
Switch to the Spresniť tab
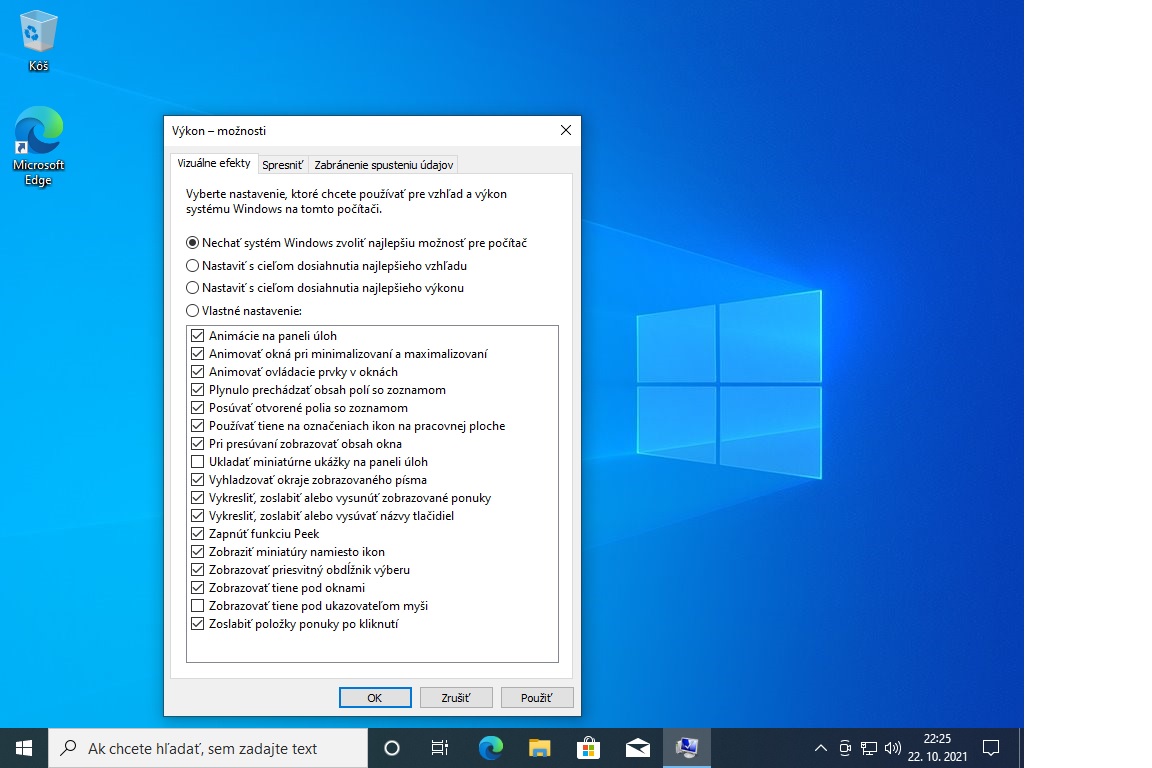(x=283, y=165)
